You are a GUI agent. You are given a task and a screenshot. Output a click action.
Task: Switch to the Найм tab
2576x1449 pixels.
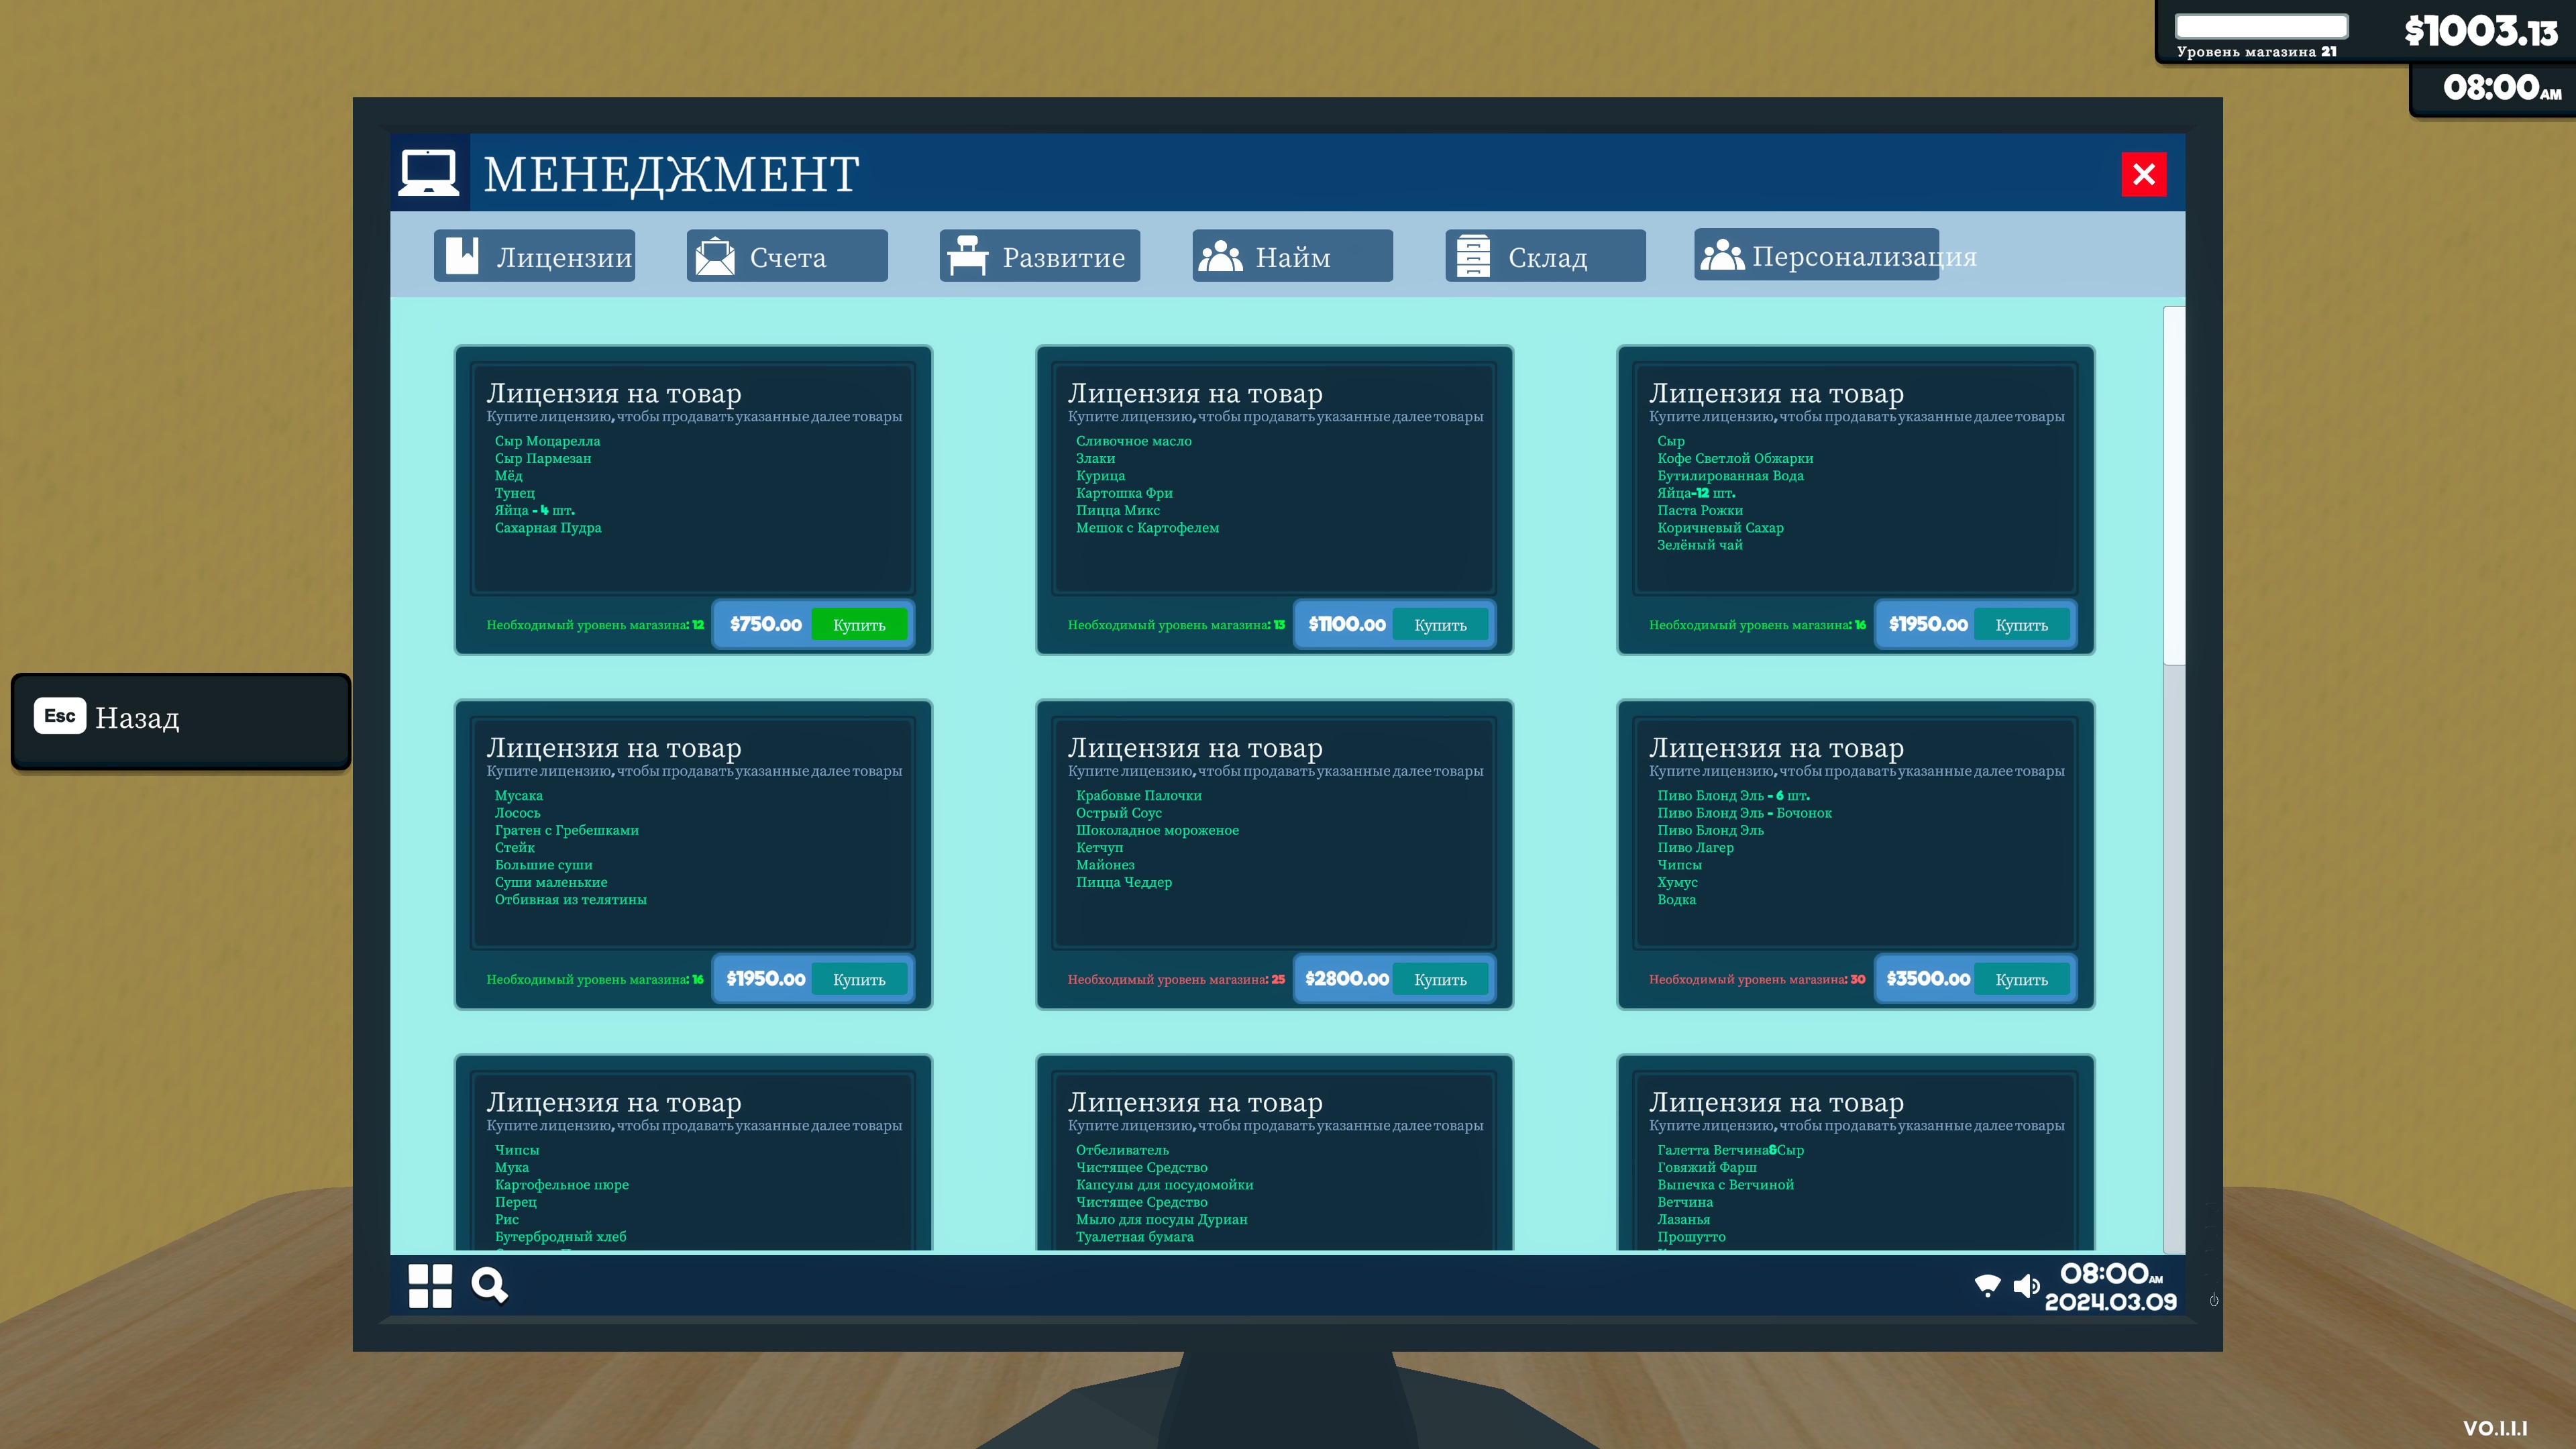click(1292, 256)
